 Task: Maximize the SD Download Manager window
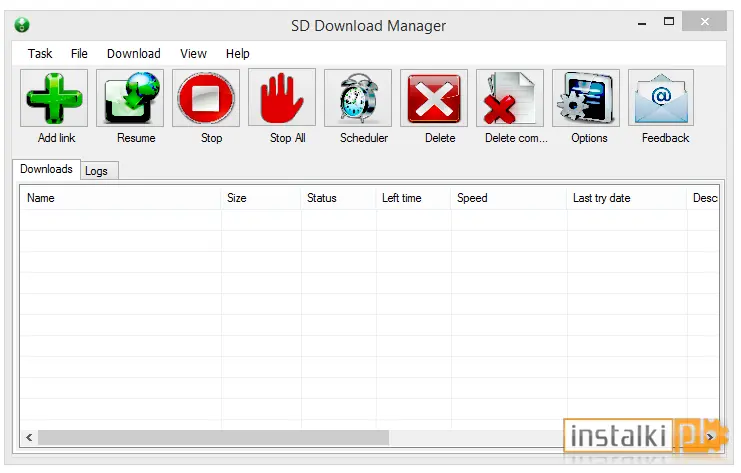click(x=669, y=22)
